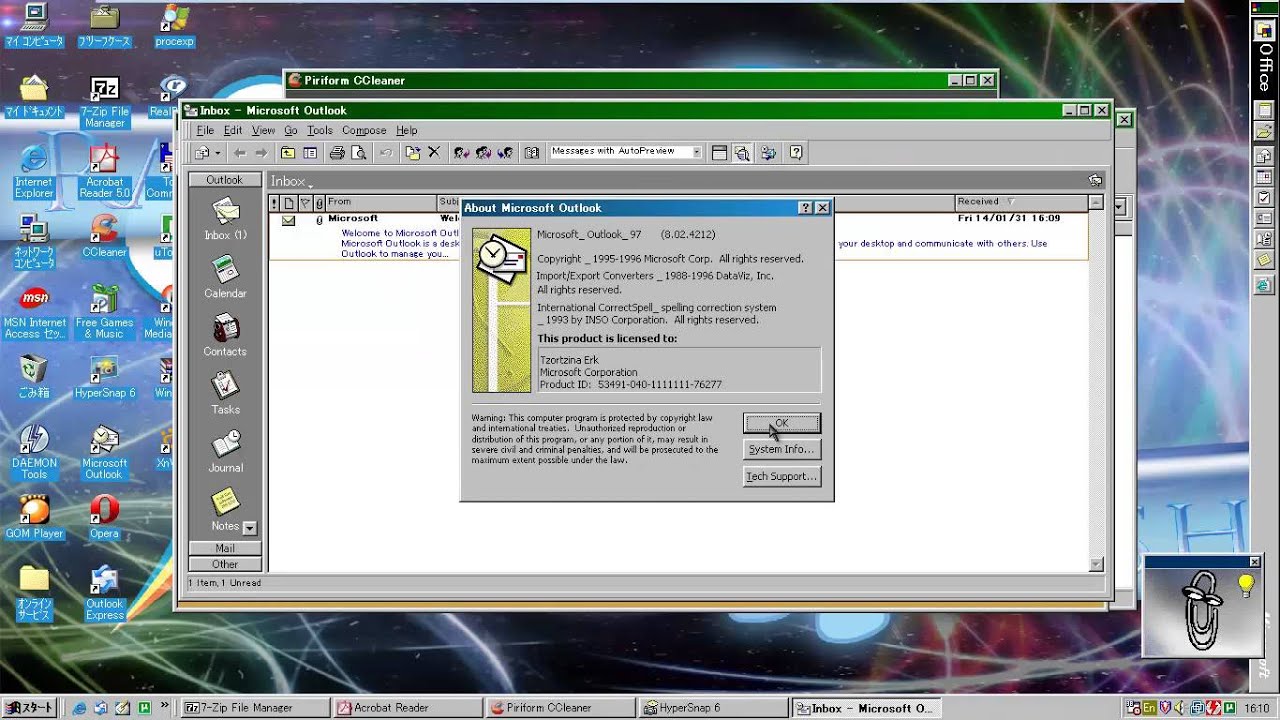This screenshot has height=720, width=1280.
Task: Click the Office Assistant toolbar icon
Action: (796, 153)
